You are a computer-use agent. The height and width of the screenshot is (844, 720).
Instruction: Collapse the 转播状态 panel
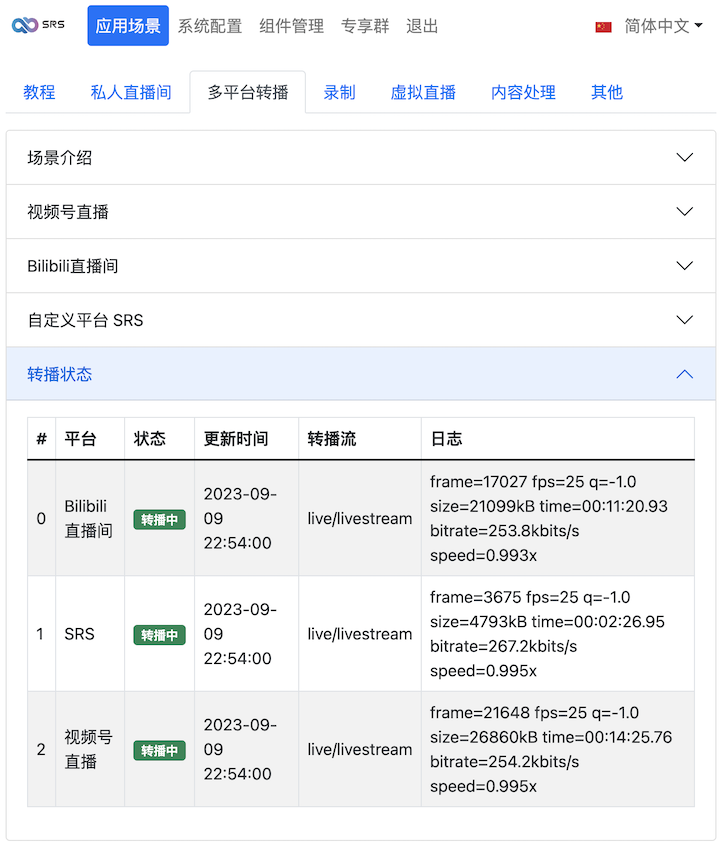tap(360, 374)
